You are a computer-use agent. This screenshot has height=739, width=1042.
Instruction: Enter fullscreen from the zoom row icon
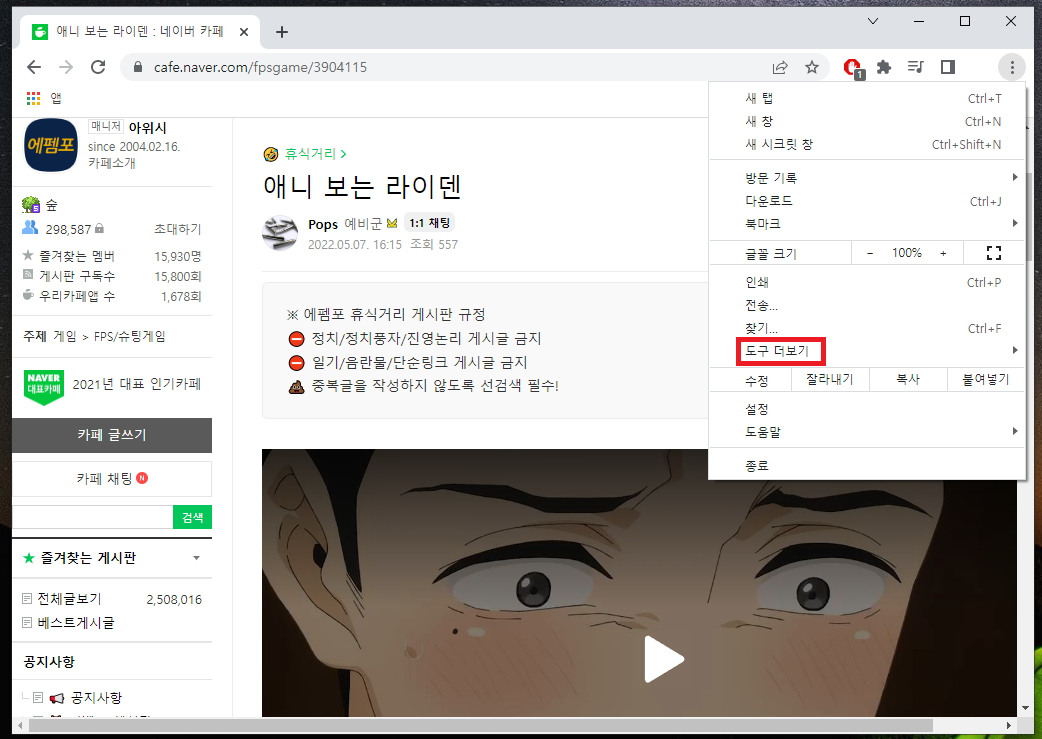[x=994, y=253]
